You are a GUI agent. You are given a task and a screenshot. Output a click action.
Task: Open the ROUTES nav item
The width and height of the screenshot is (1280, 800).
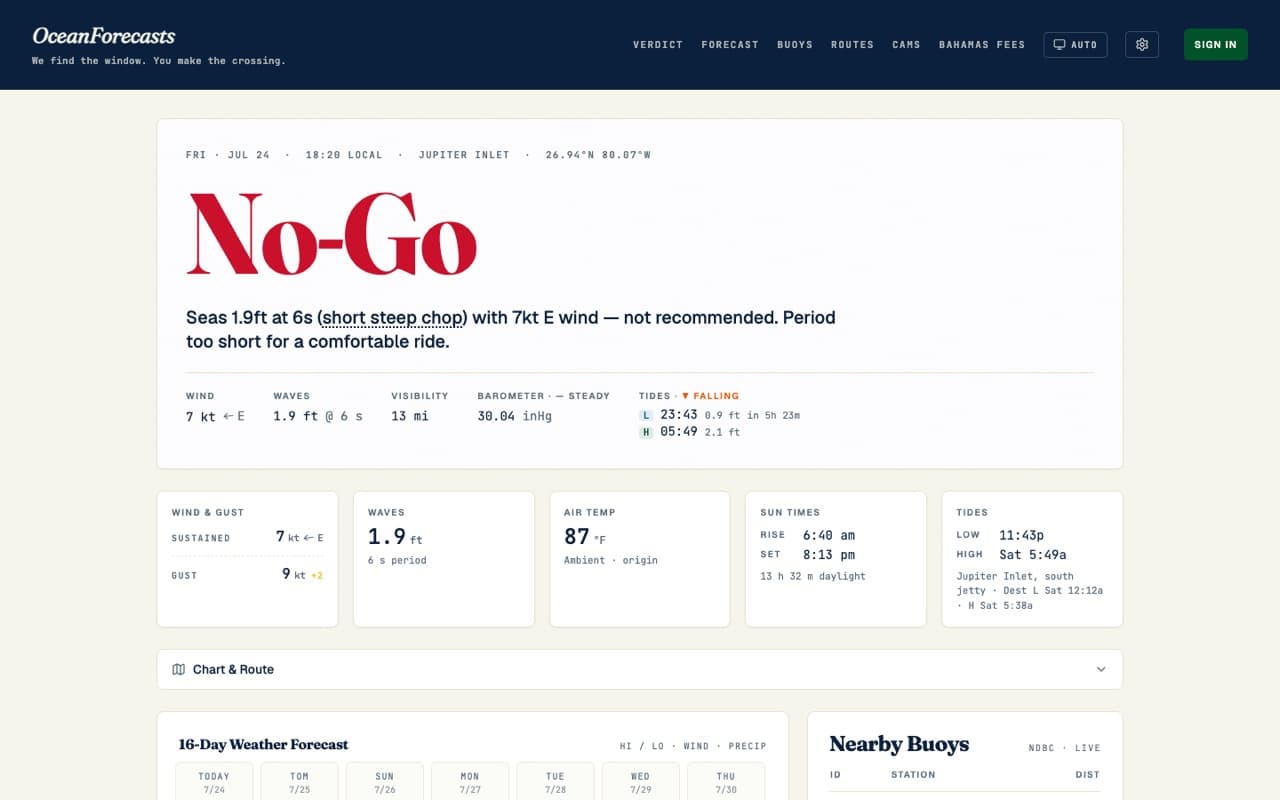(x=852, y=45)
